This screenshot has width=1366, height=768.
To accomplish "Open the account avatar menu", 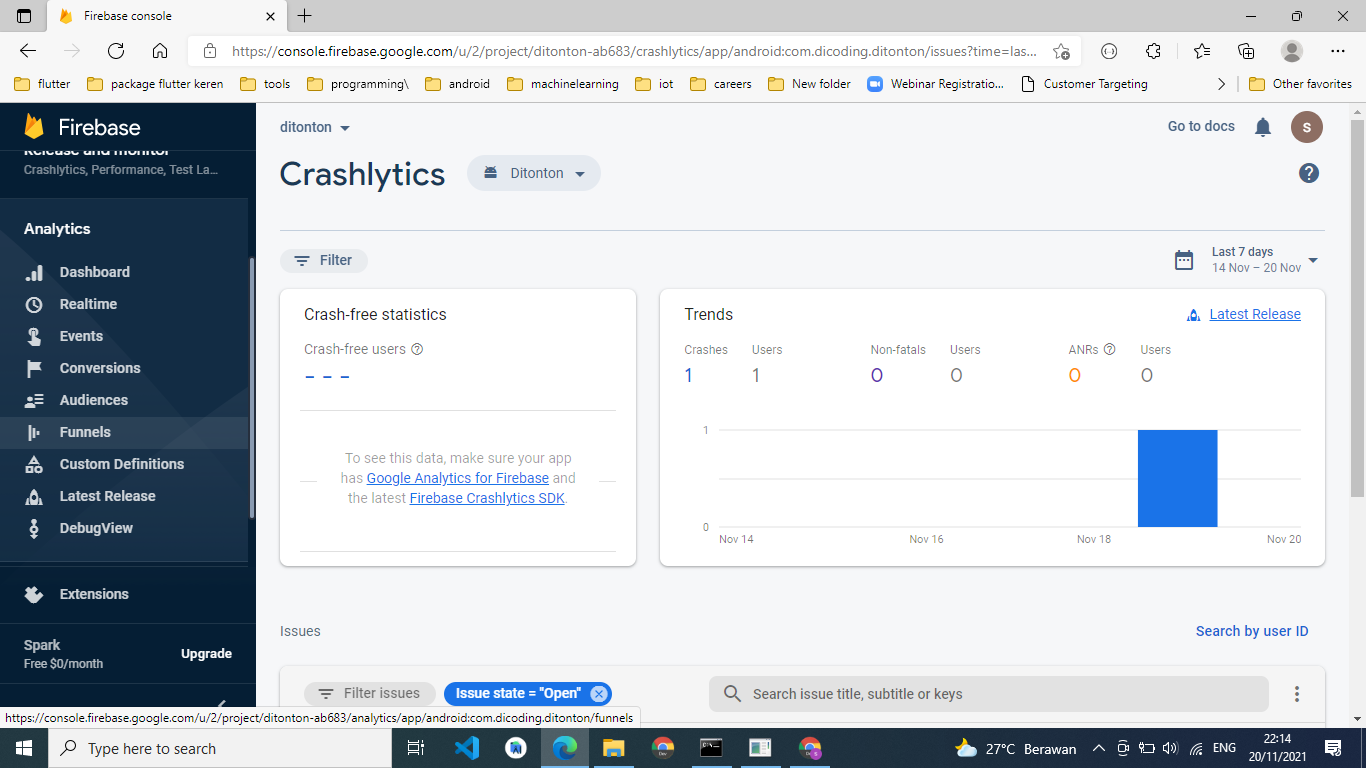I will pos(1307,127).
